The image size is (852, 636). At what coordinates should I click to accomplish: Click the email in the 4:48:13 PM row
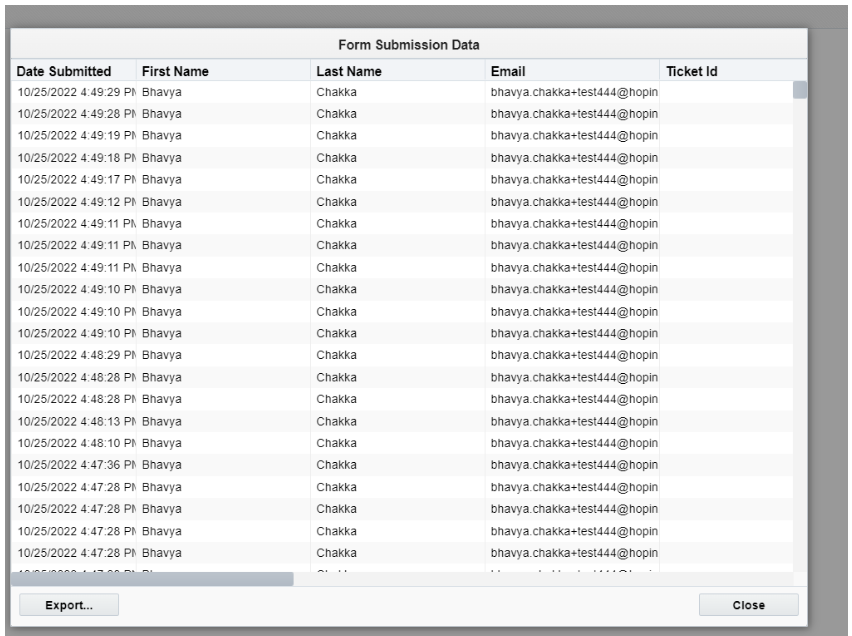tap(574, 421)
